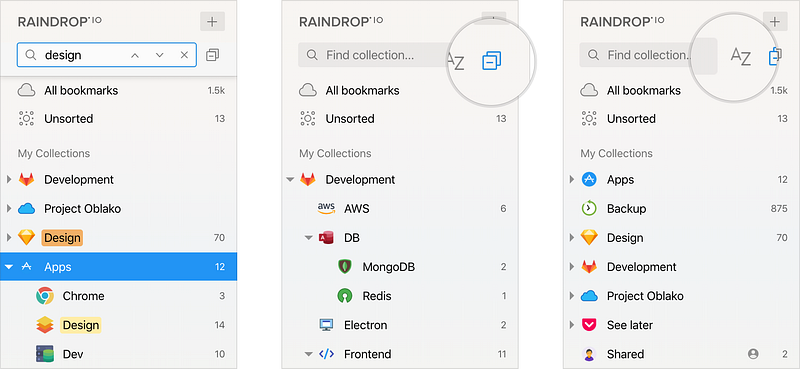Collapse Development in the middle panel
This screenshot has height=369, width=800.
click(x=290, y=180)
